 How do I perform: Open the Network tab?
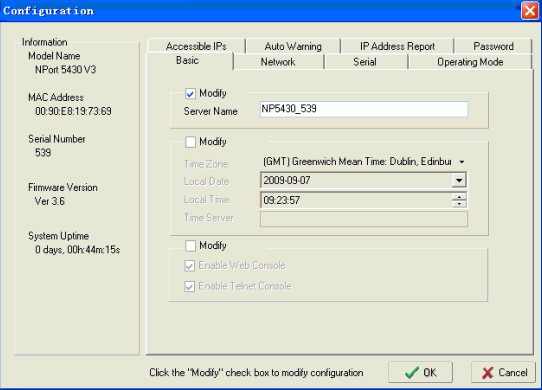pyautogui.click(x=278, y=62)
